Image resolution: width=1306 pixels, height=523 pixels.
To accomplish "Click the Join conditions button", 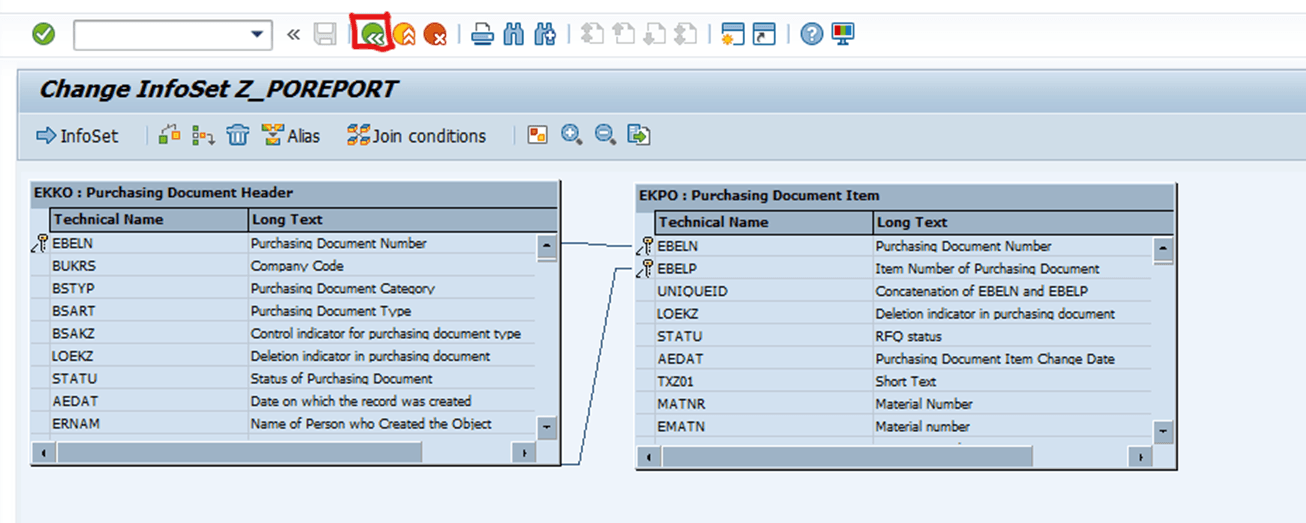I will (417, 136).
